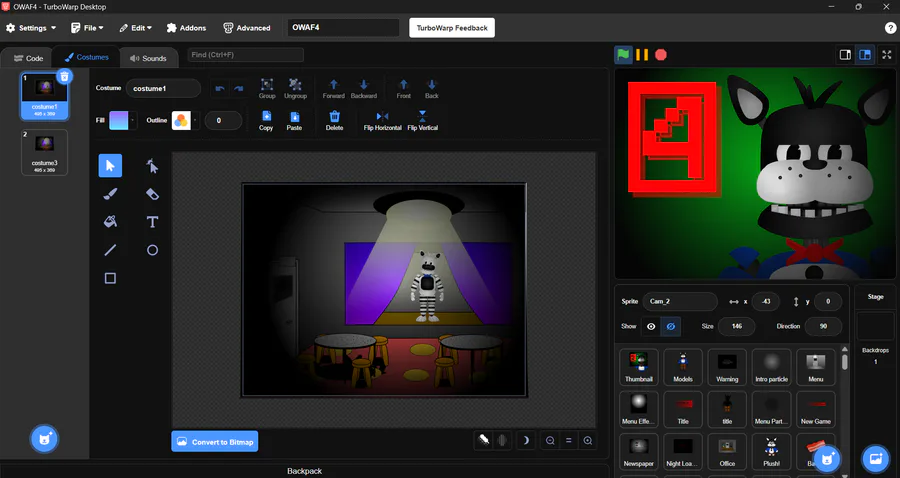The height and width of the screenshot is (478, 900).
Task: Open the Backpack bar
Action: 304,471
